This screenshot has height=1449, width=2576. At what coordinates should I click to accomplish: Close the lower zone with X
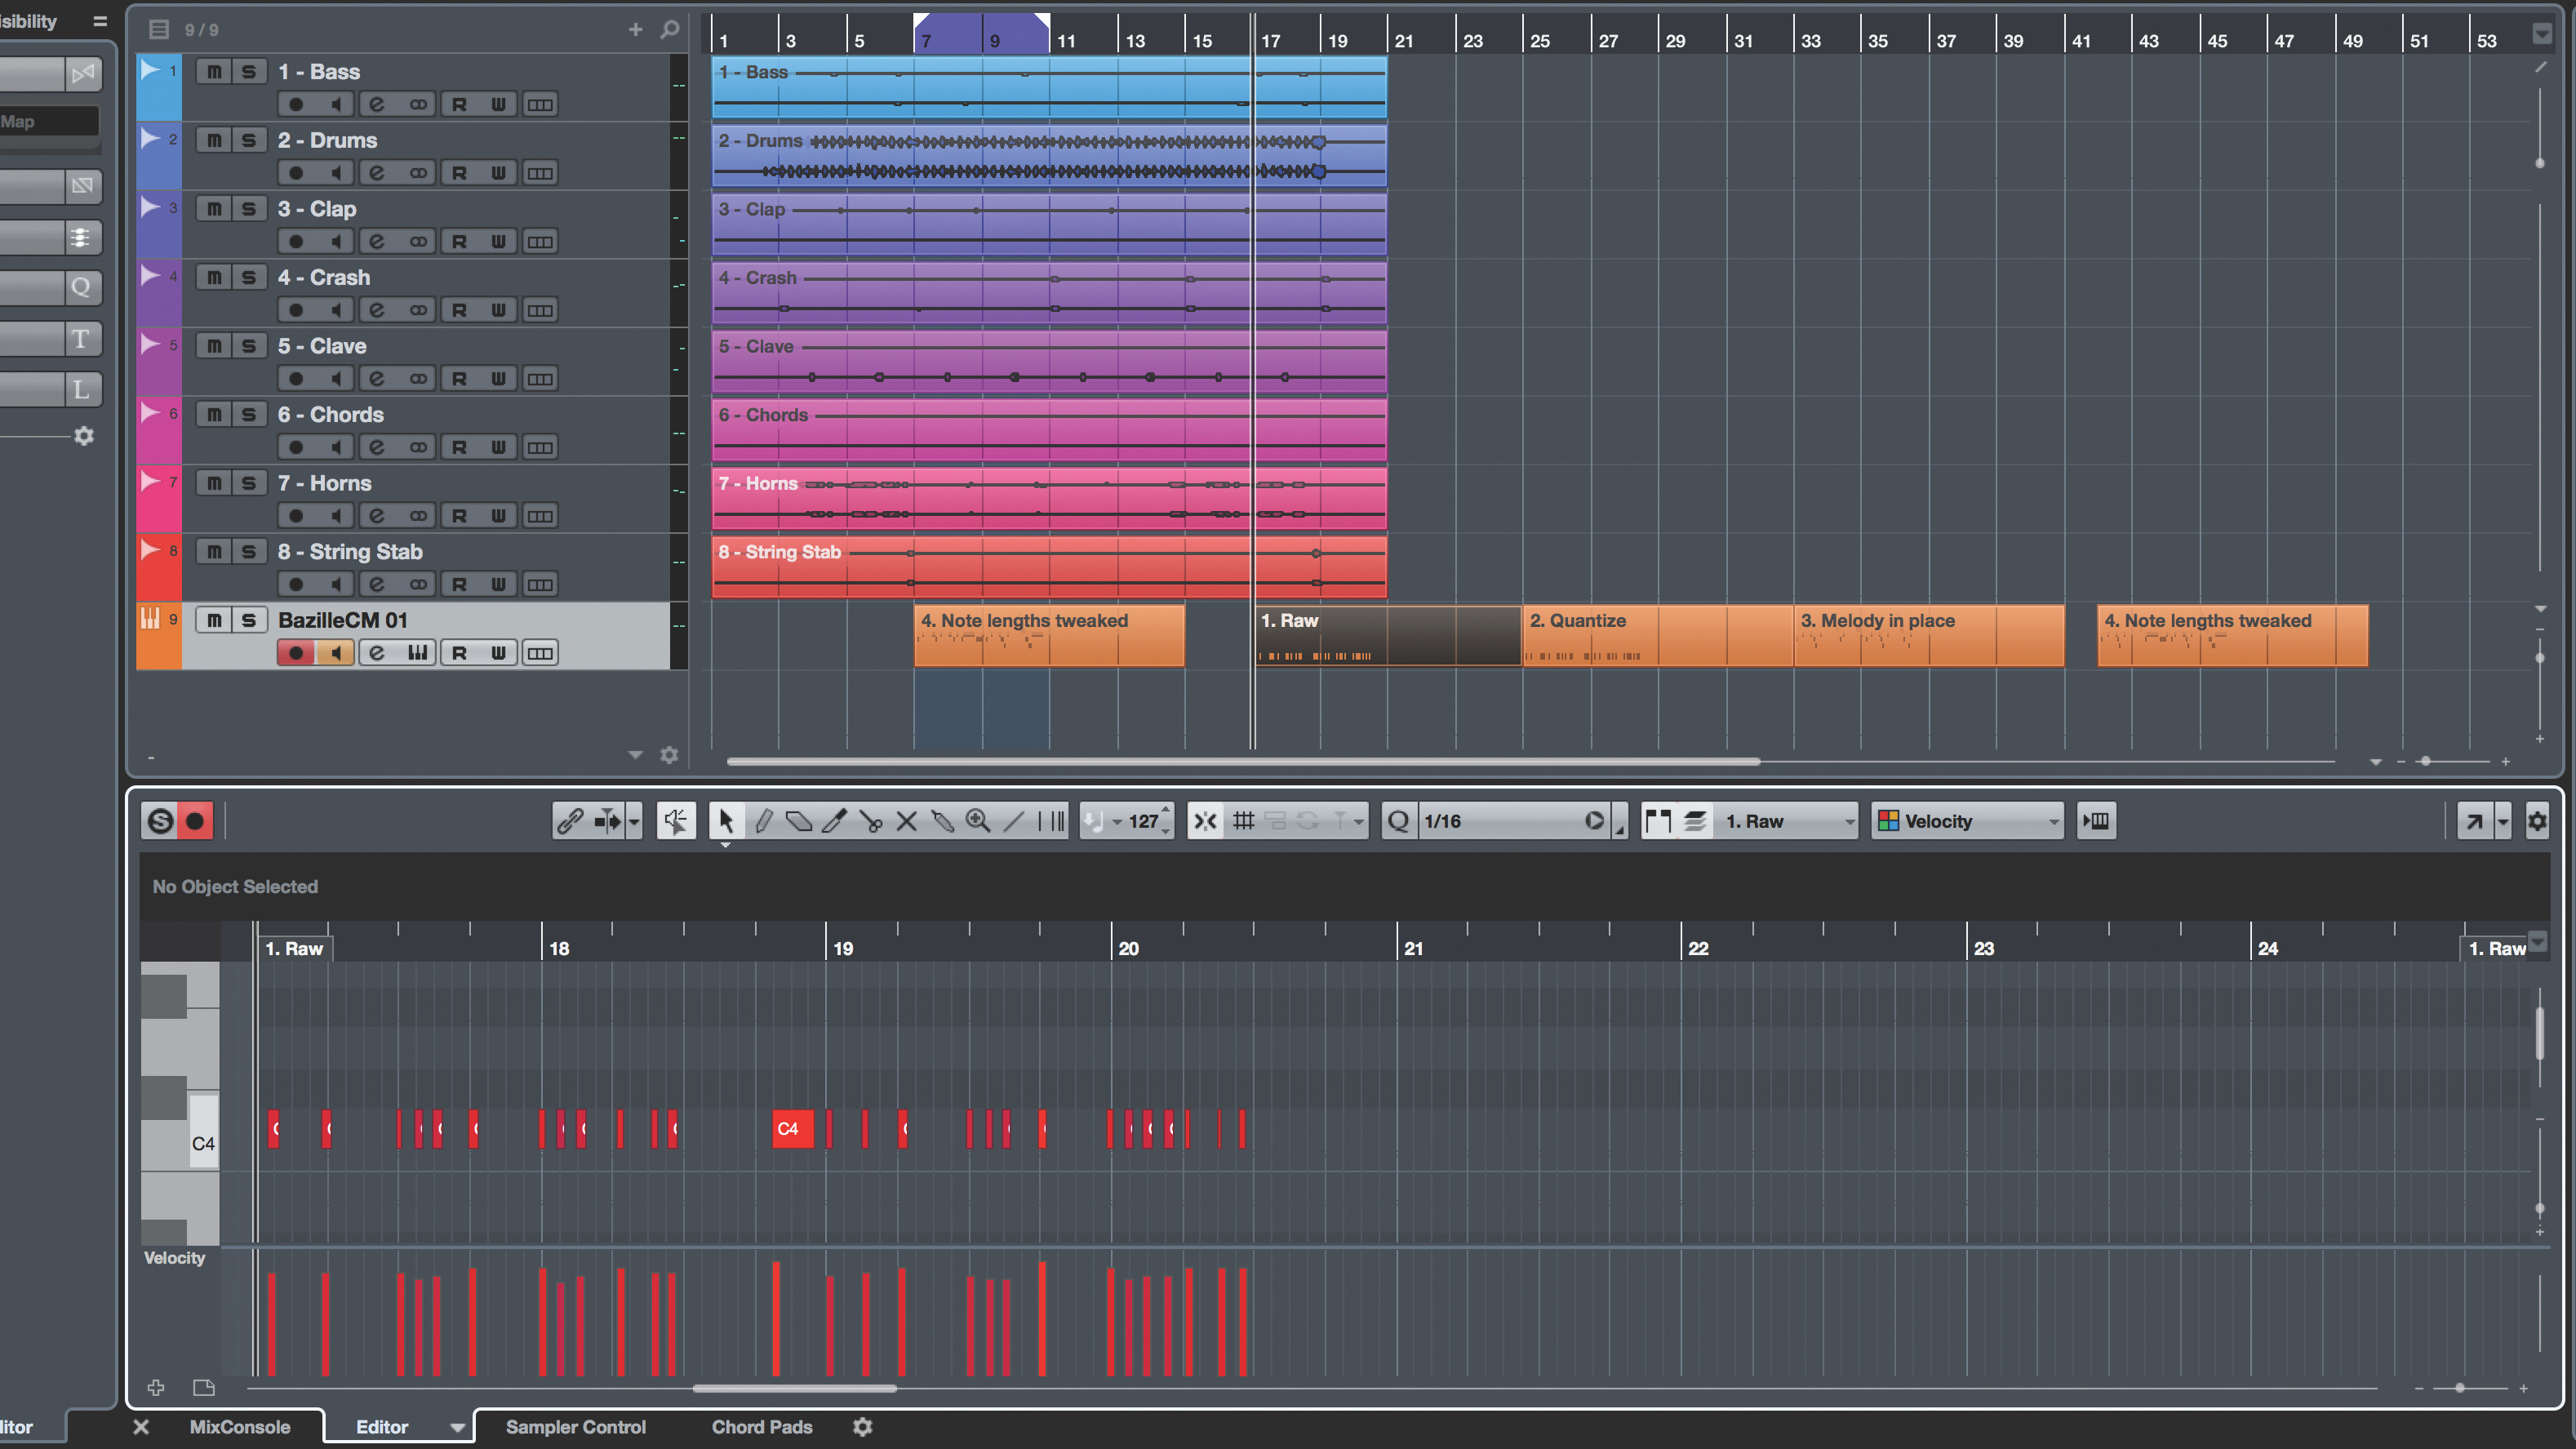[x=141, y=1427]
